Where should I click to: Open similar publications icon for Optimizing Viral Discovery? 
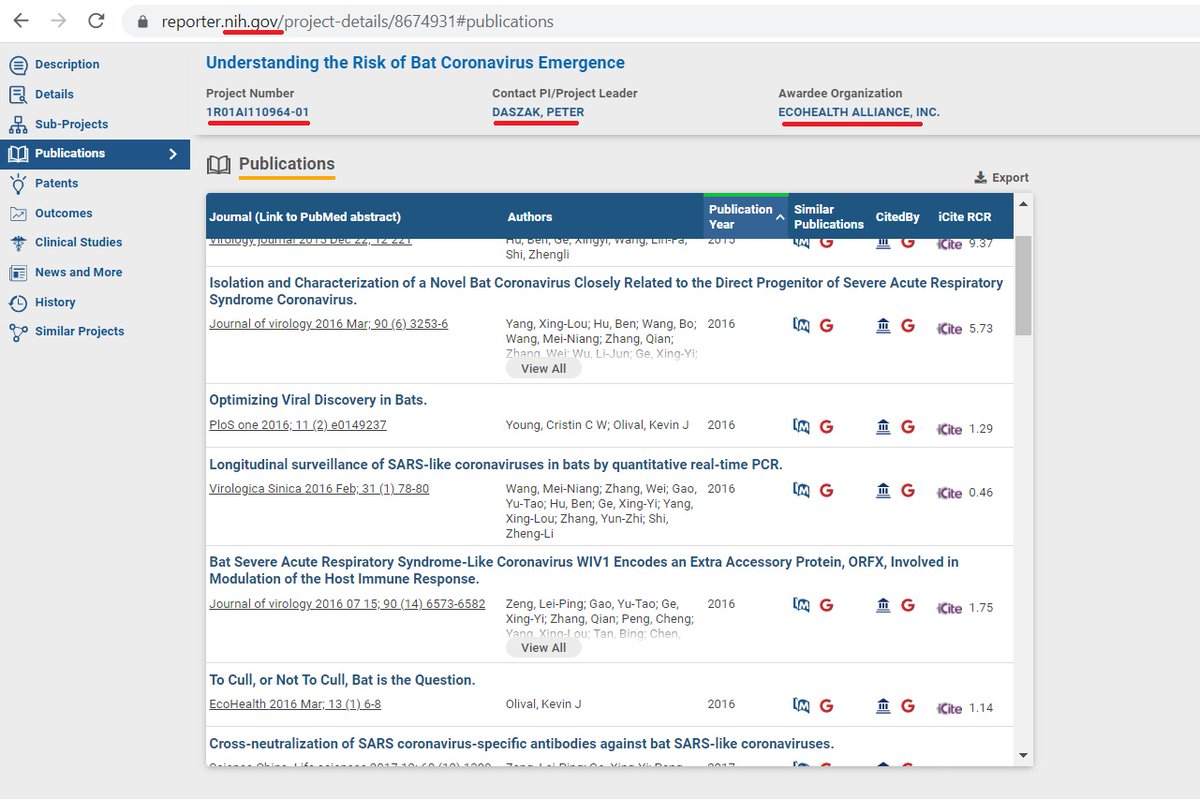pyautogui.click(x=801, y=427)
